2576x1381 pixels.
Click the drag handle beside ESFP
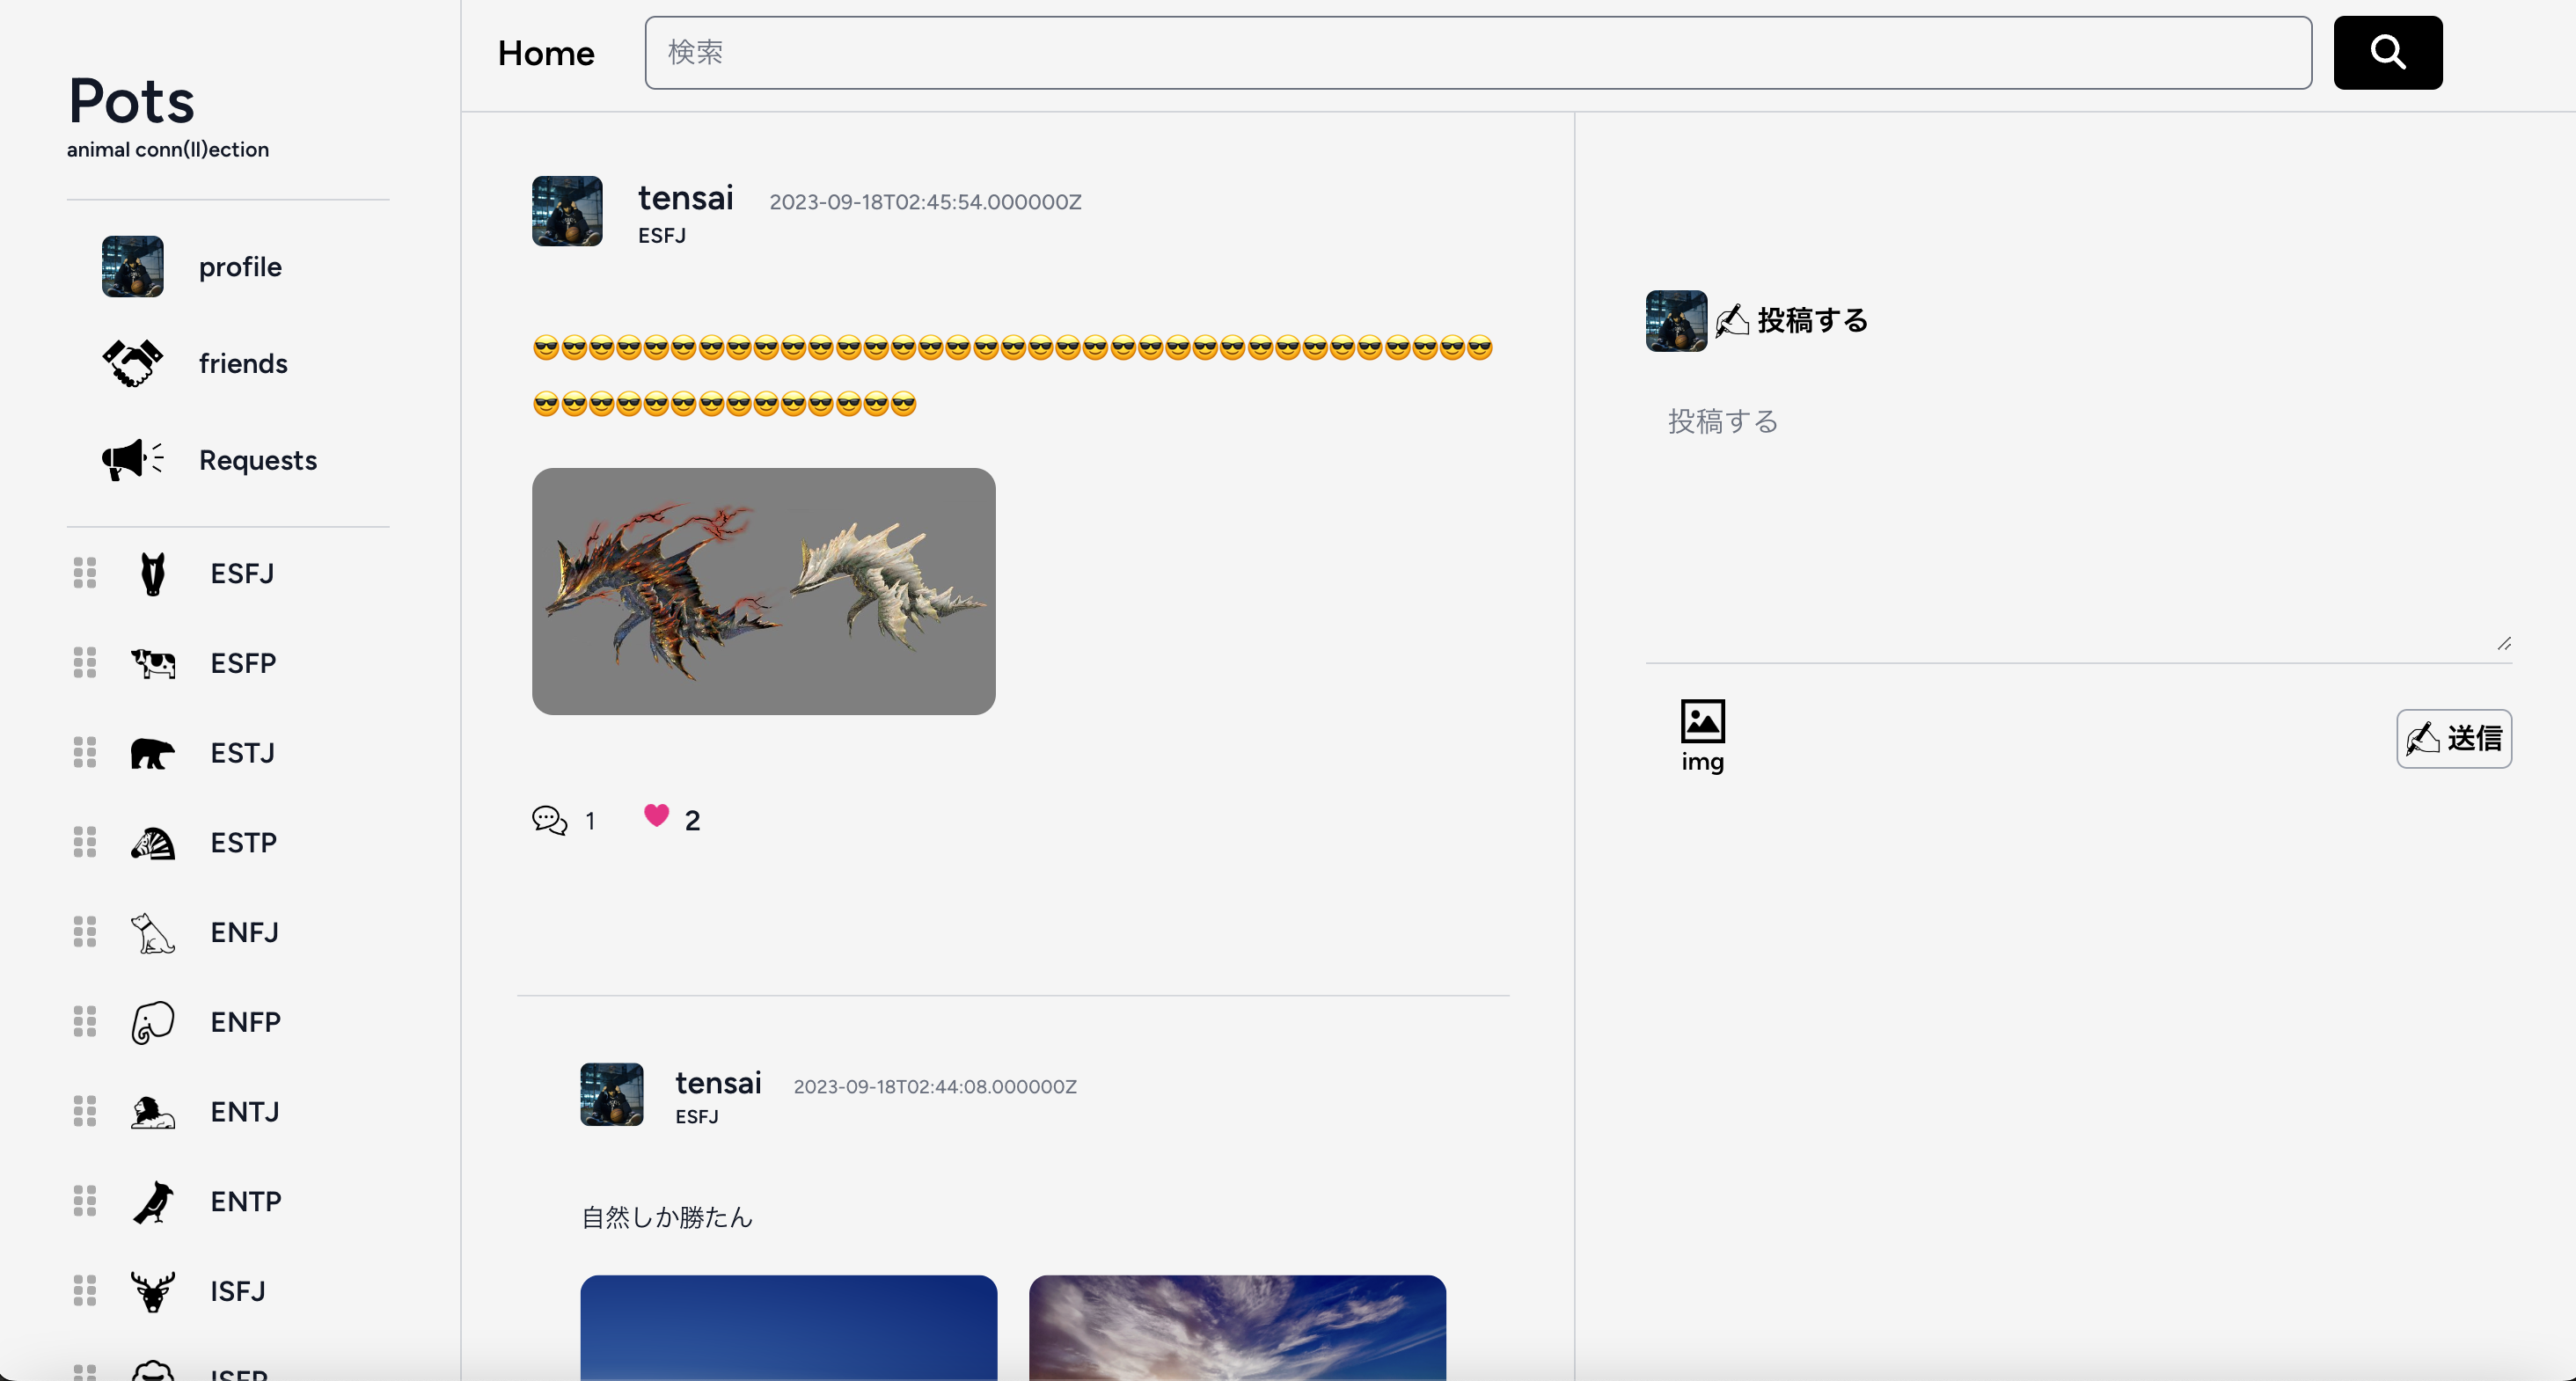coord(85,662)
